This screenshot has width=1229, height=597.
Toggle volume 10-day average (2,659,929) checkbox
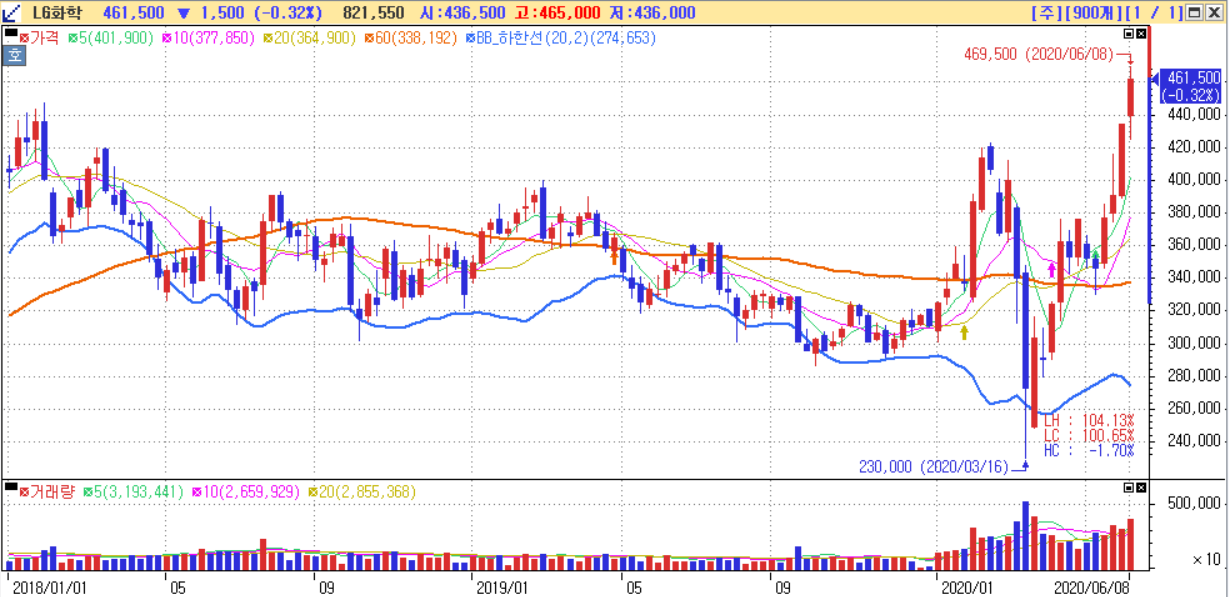[197, 491]
